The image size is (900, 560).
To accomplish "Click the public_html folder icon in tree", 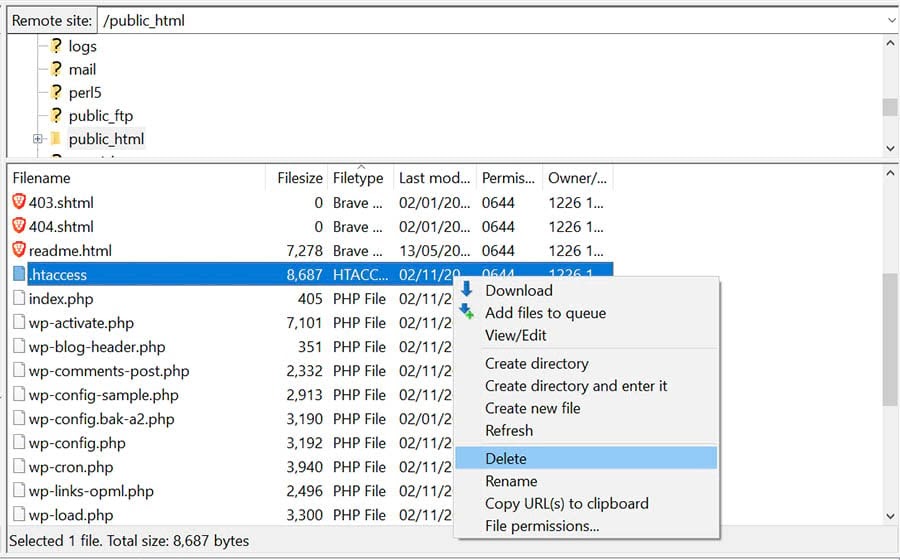I will coord(56,139).
